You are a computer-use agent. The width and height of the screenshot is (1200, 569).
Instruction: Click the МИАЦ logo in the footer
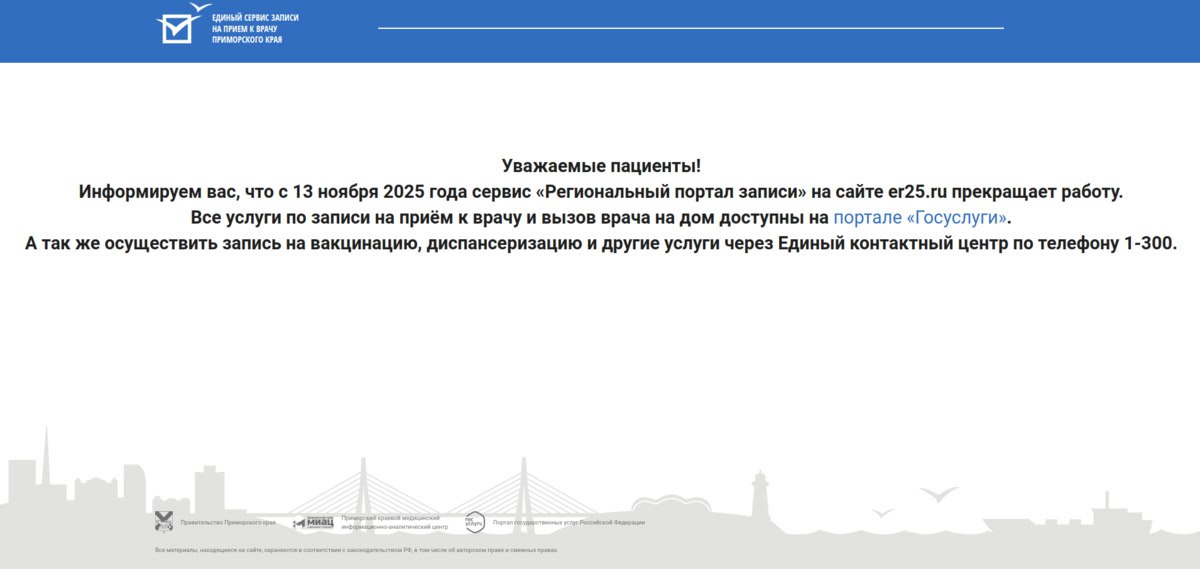pyautogui.click(x=313, y=522)
